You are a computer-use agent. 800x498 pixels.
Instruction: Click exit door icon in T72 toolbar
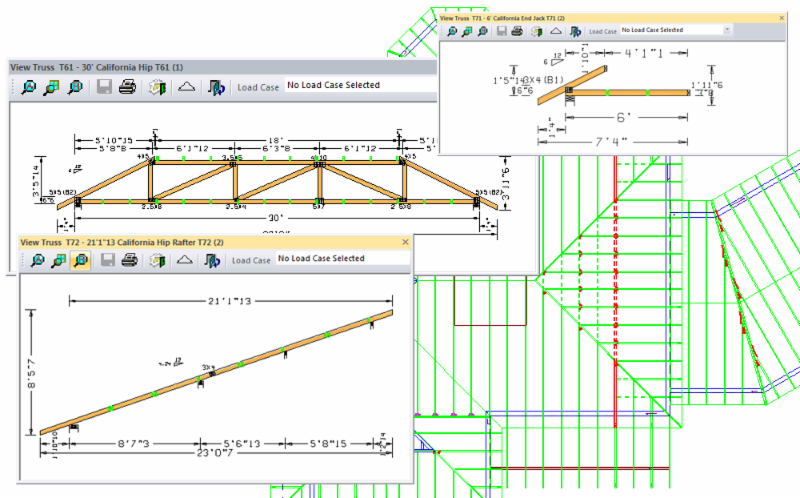213,260
